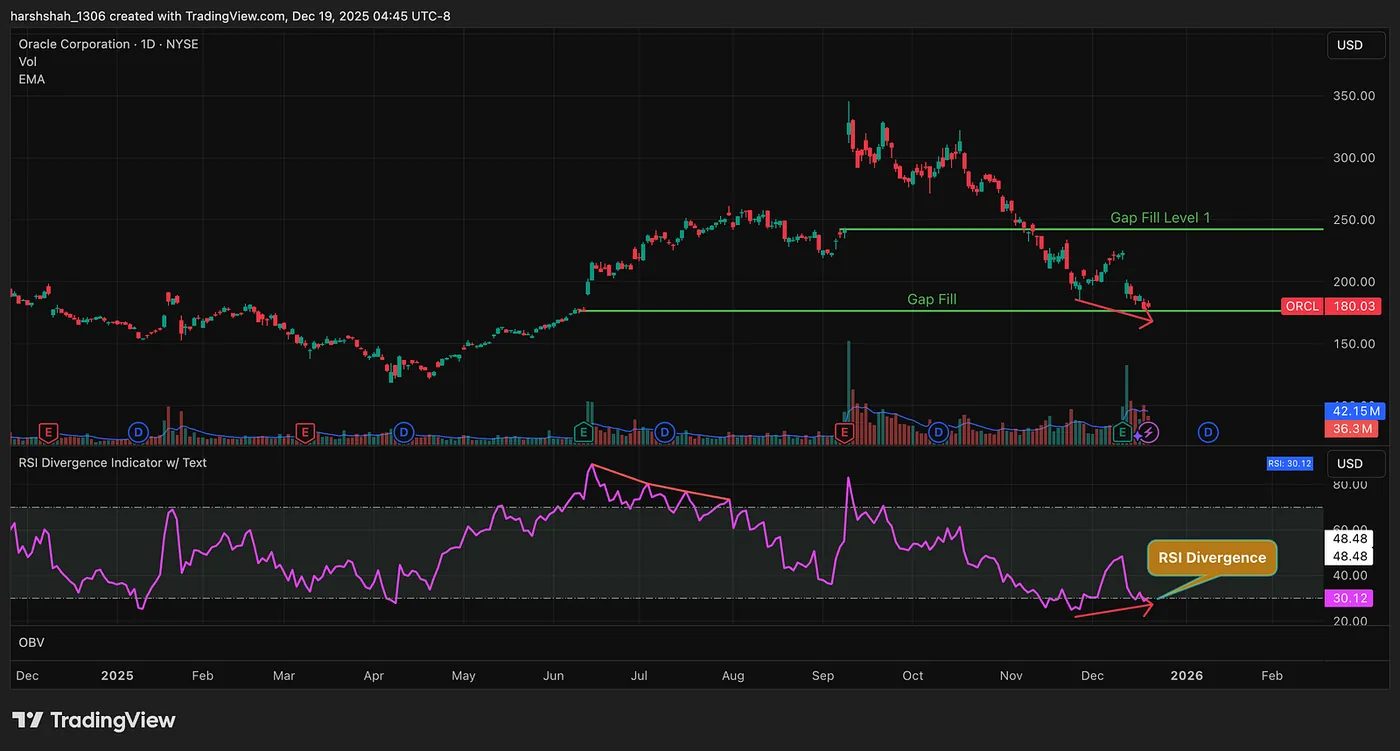Open the dividend marker for July 2025

pyautogui.click(x=665, y=432)
